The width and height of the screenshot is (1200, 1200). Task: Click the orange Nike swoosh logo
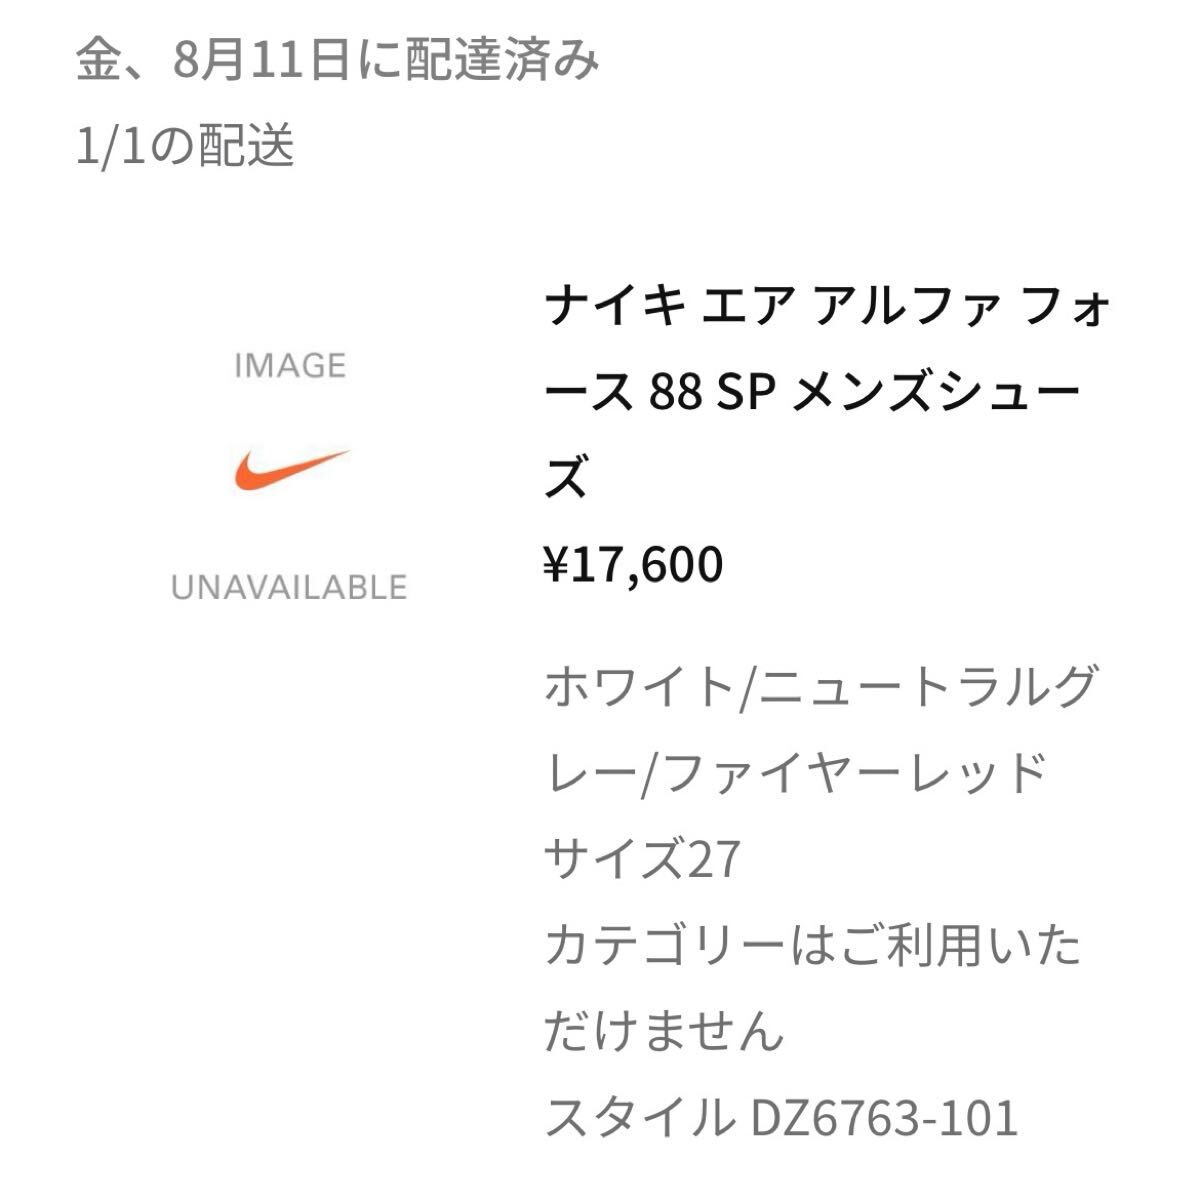291,470
